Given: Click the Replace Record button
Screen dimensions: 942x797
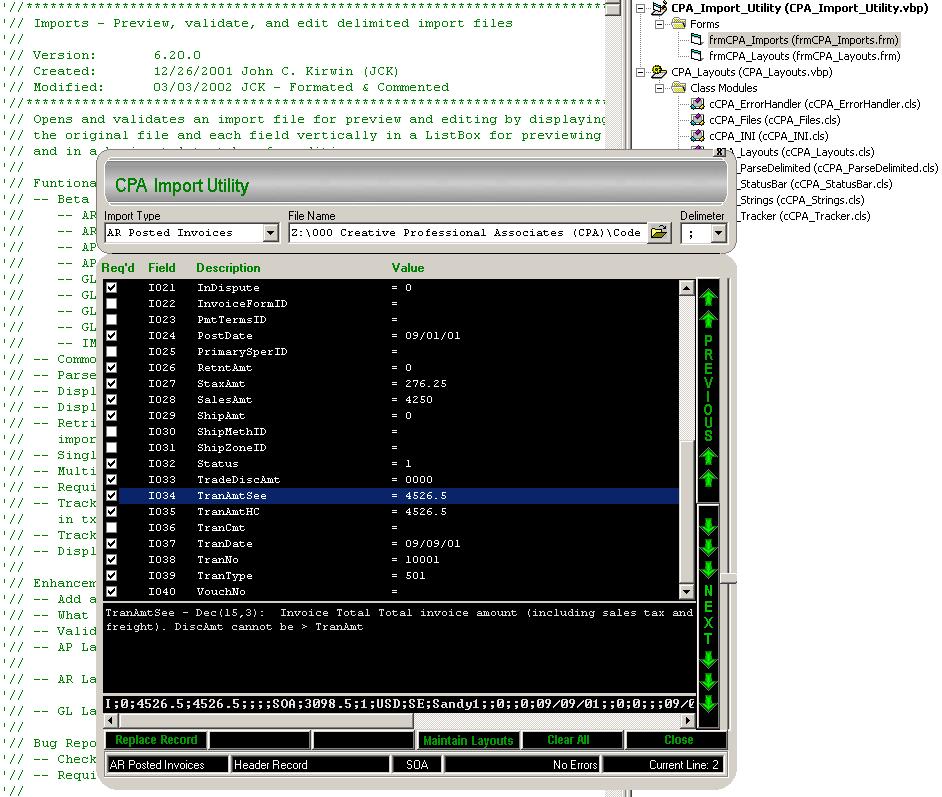Looking at the screenshot, I should tap(155, 740).
